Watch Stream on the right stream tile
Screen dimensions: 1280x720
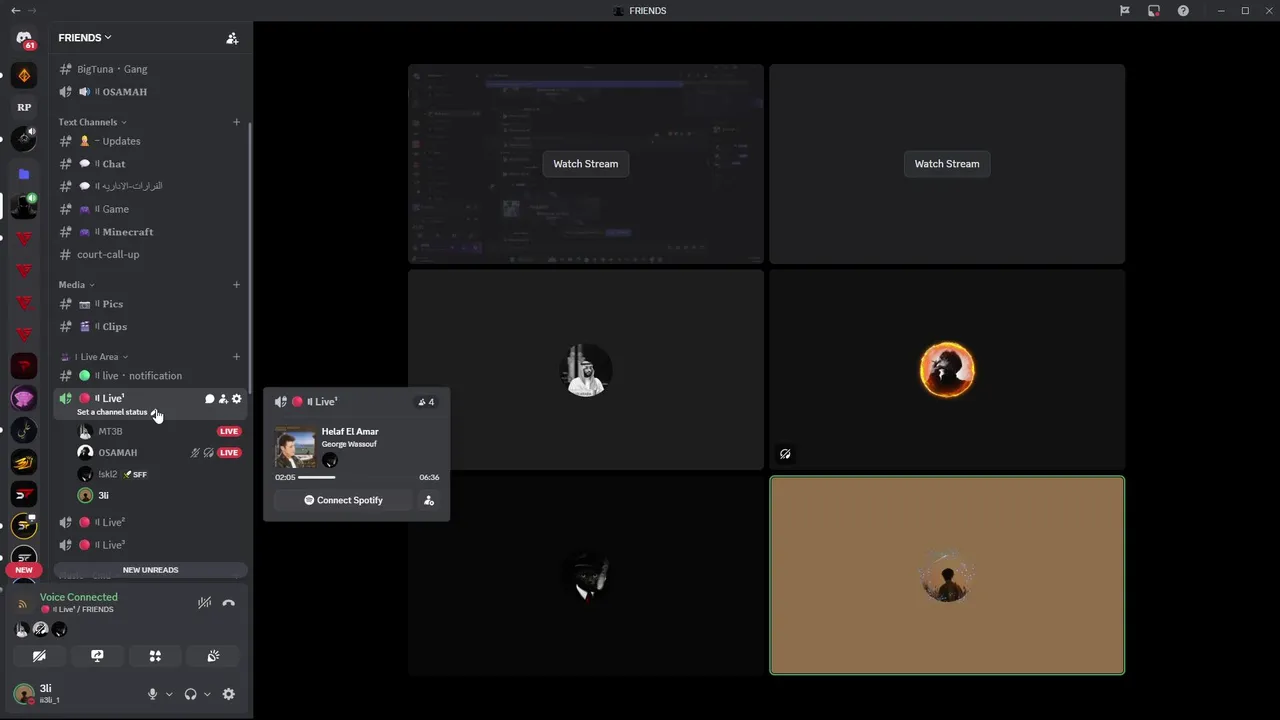947,164
